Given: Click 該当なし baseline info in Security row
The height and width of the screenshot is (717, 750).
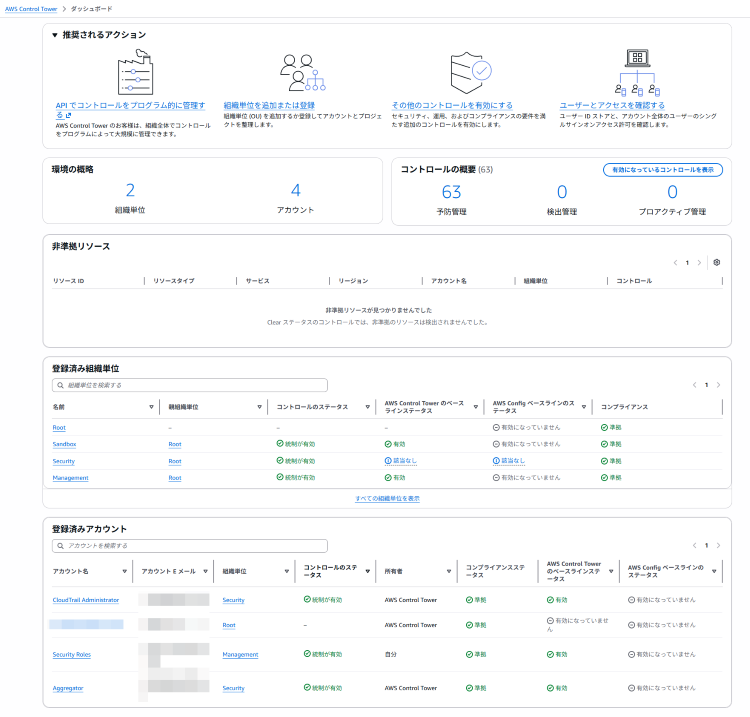Looking at the screenshot, I should point(401,461).
